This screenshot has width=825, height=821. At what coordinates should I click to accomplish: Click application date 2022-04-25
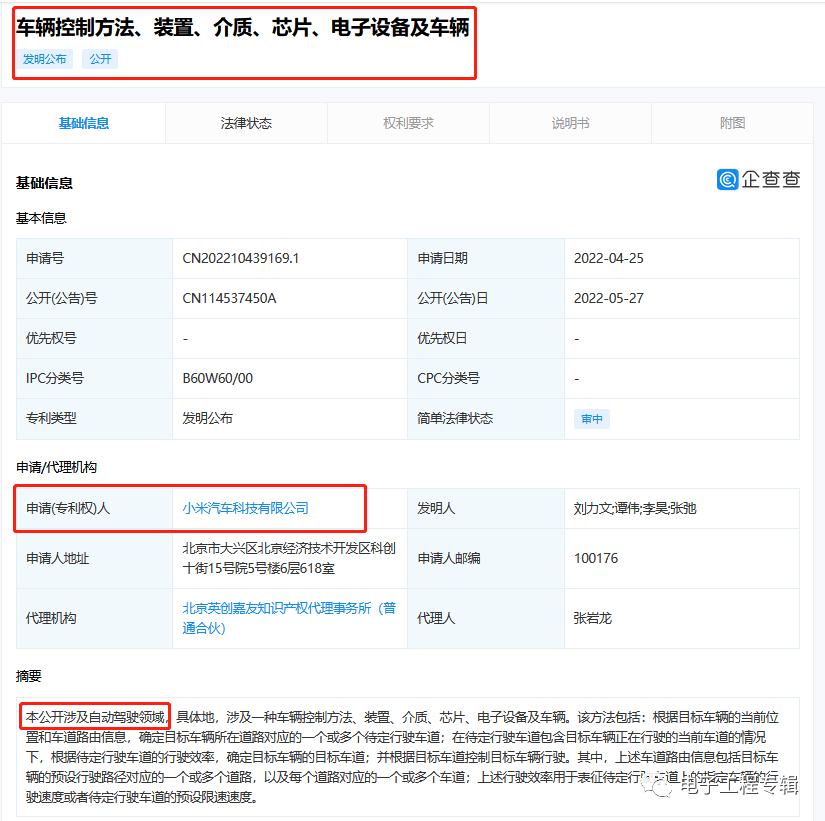[x=609, y=258]
